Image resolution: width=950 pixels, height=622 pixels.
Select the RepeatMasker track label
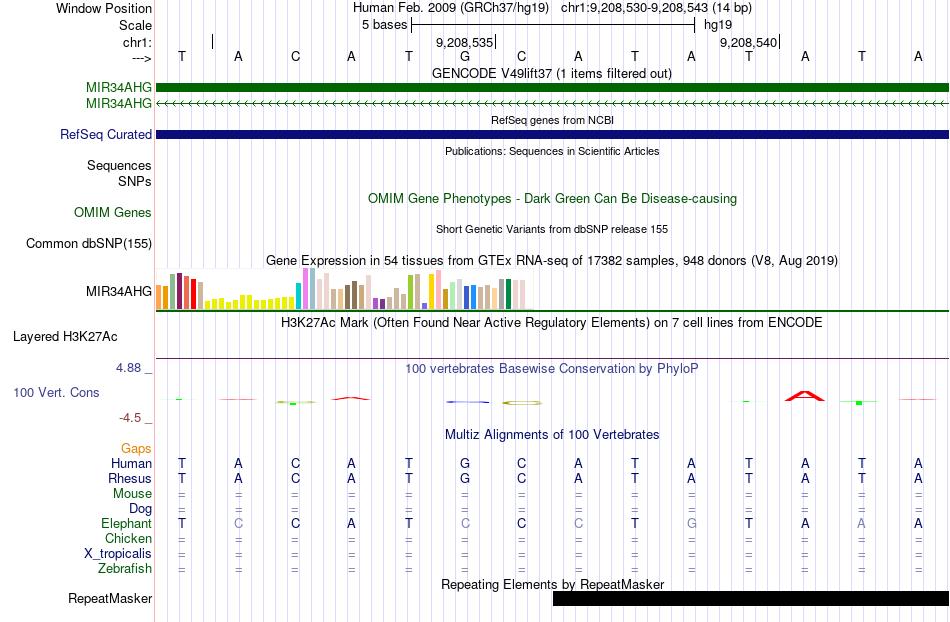coord(110,598)
